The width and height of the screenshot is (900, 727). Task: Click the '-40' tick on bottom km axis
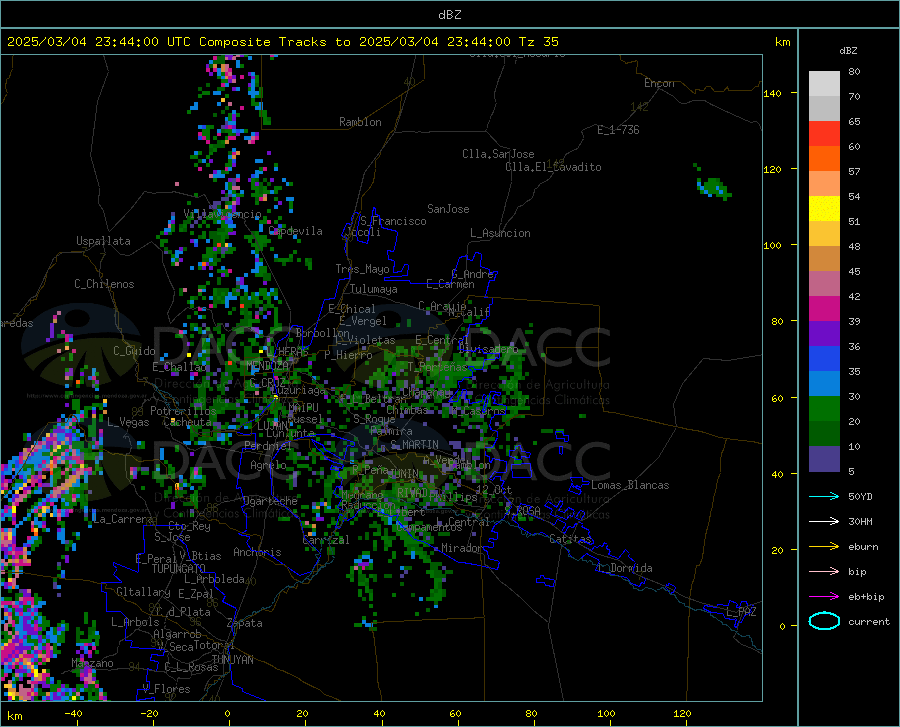click(73, 713)
